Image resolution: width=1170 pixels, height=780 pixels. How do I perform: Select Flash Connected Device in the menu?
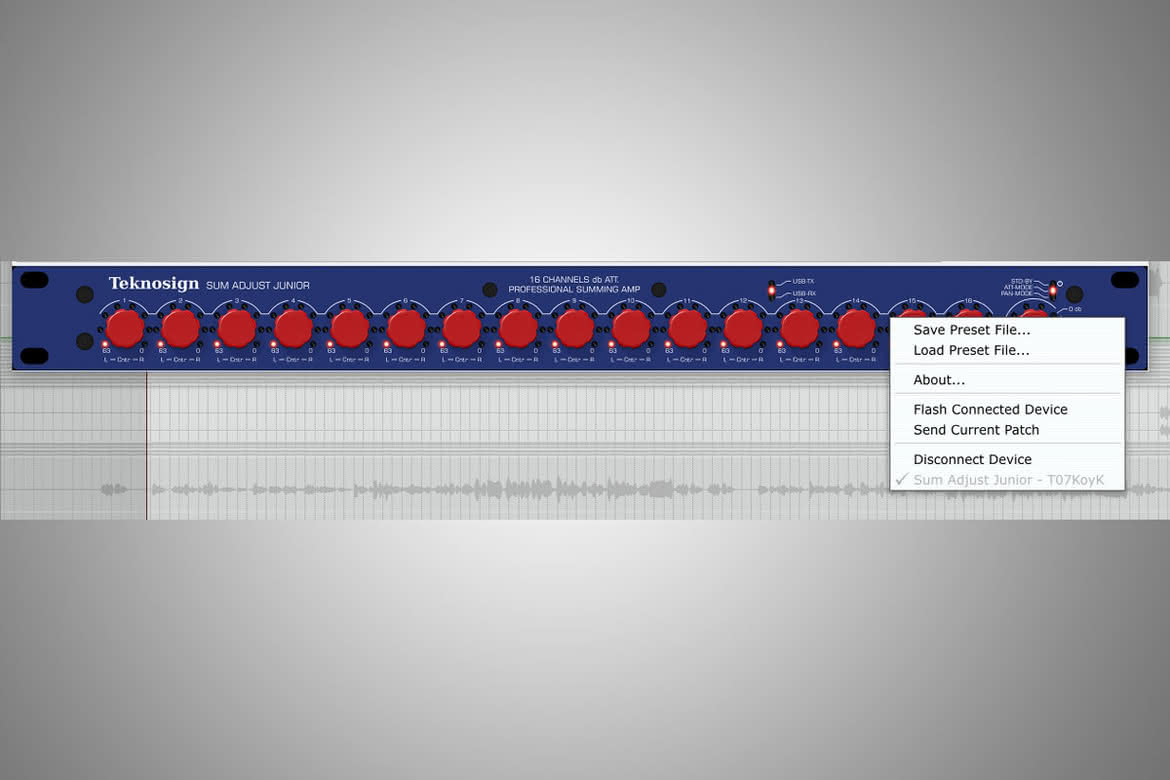coord(1007,409)
